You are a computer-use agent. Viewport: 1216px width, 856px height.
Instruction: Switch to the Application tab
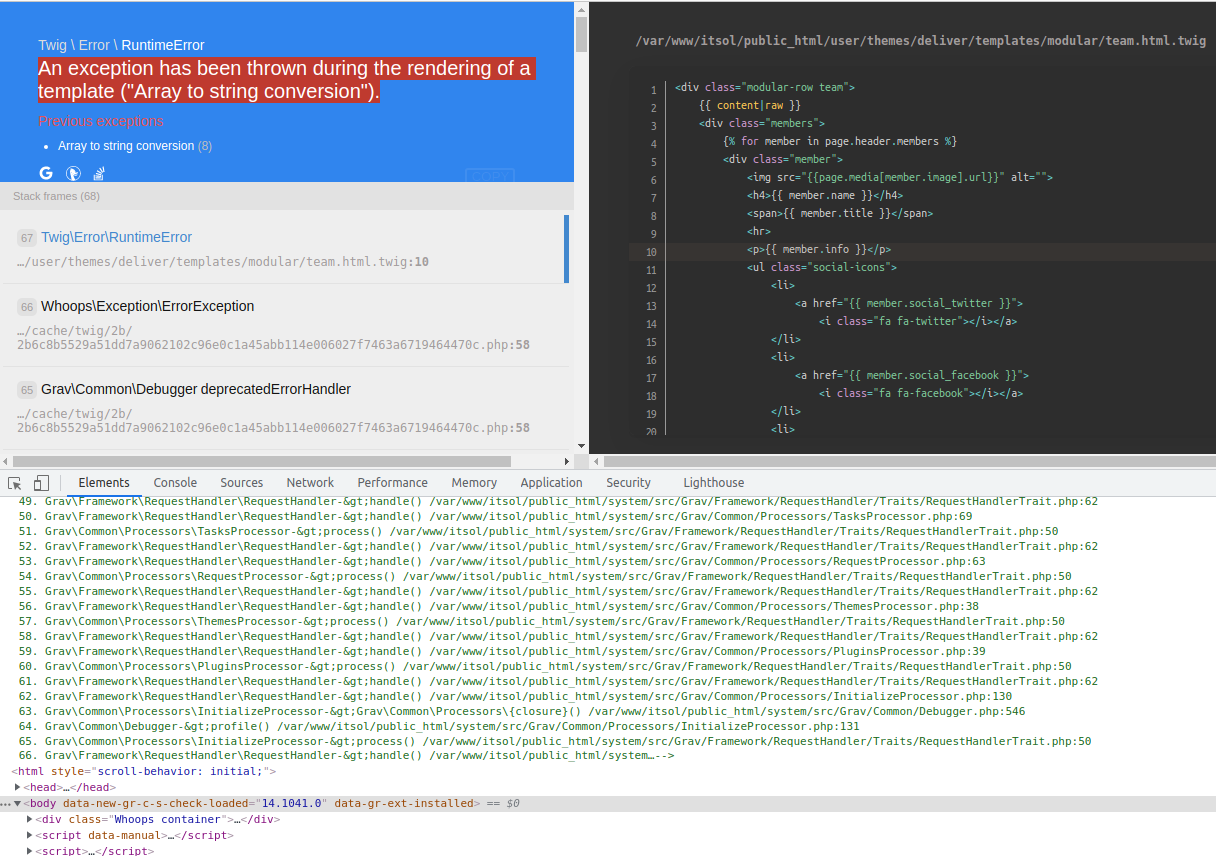coord(551,482)
